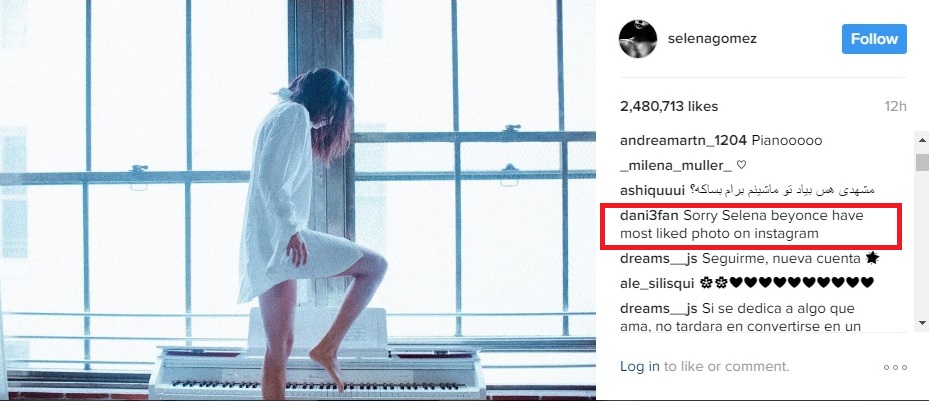Click the selenagomez profile avatar
The height and width of the screenshot is (401, 929).
(x=638, y=39)
